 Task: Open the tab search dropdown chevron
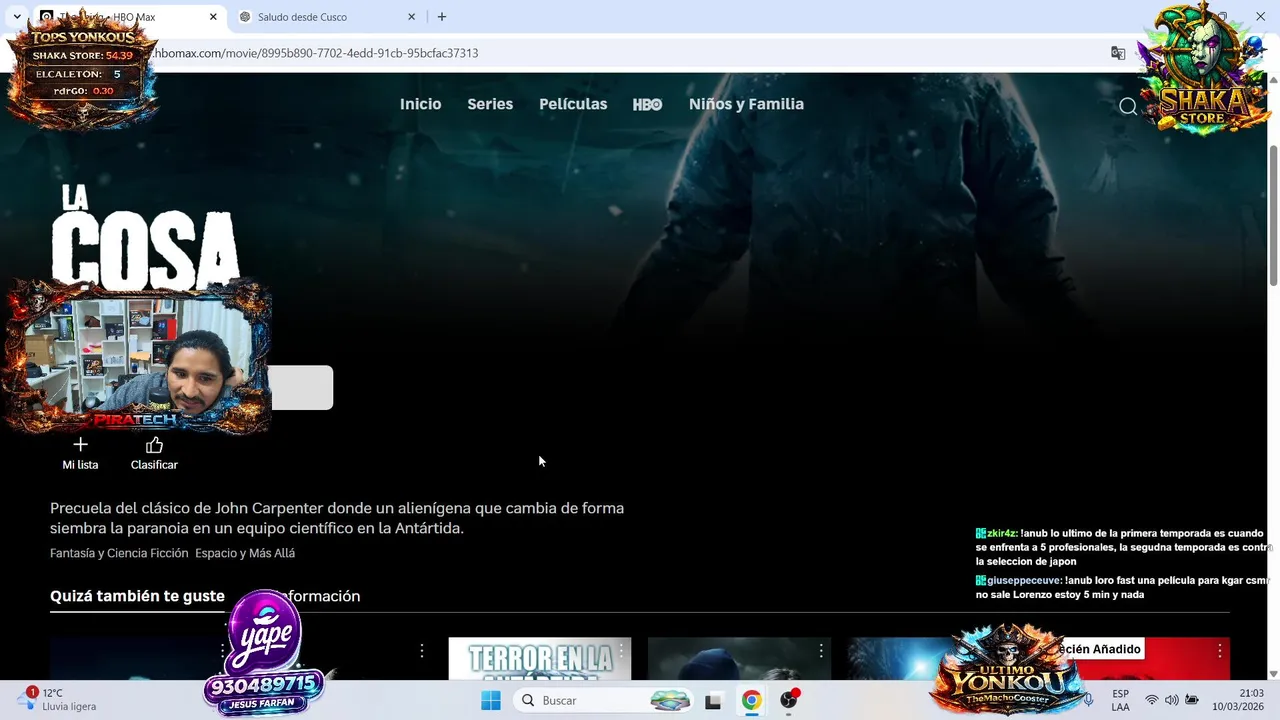click(17, 17)
